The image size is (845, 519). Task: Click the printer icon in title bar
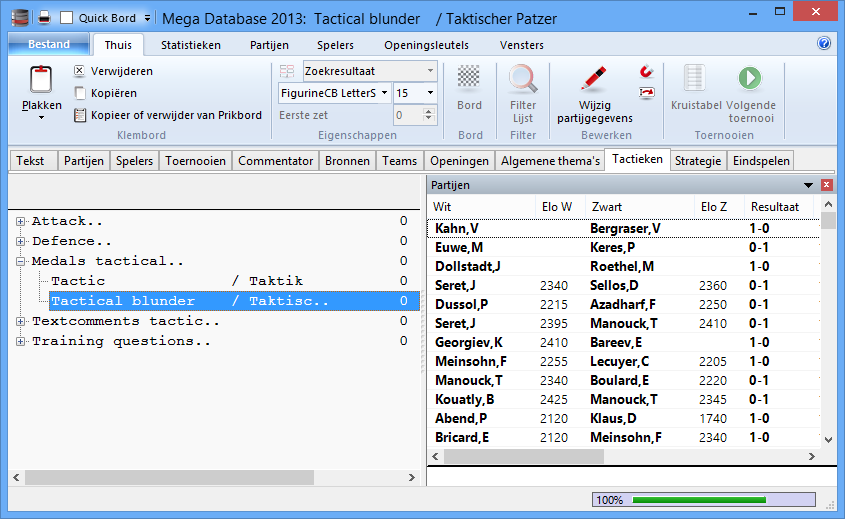(44, 18)
